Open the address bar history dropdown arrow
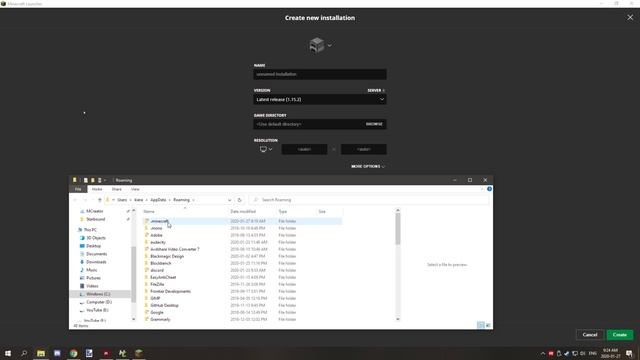The image size is (640, 360). [x=229, y=200]
